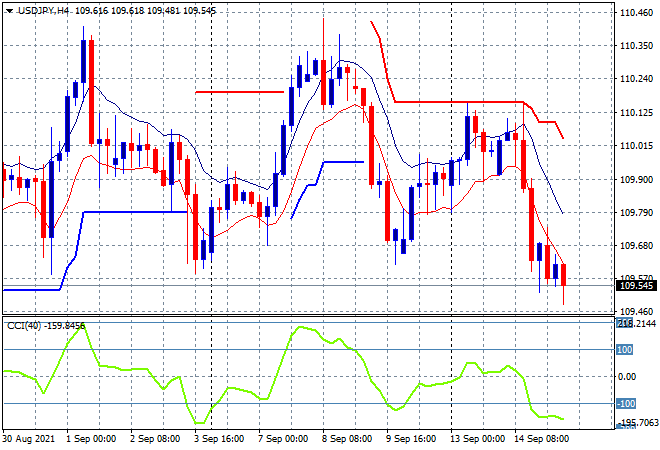Click the 3 Sep 16:00 time label
This screenshot has width=660, height=450.
219,439
